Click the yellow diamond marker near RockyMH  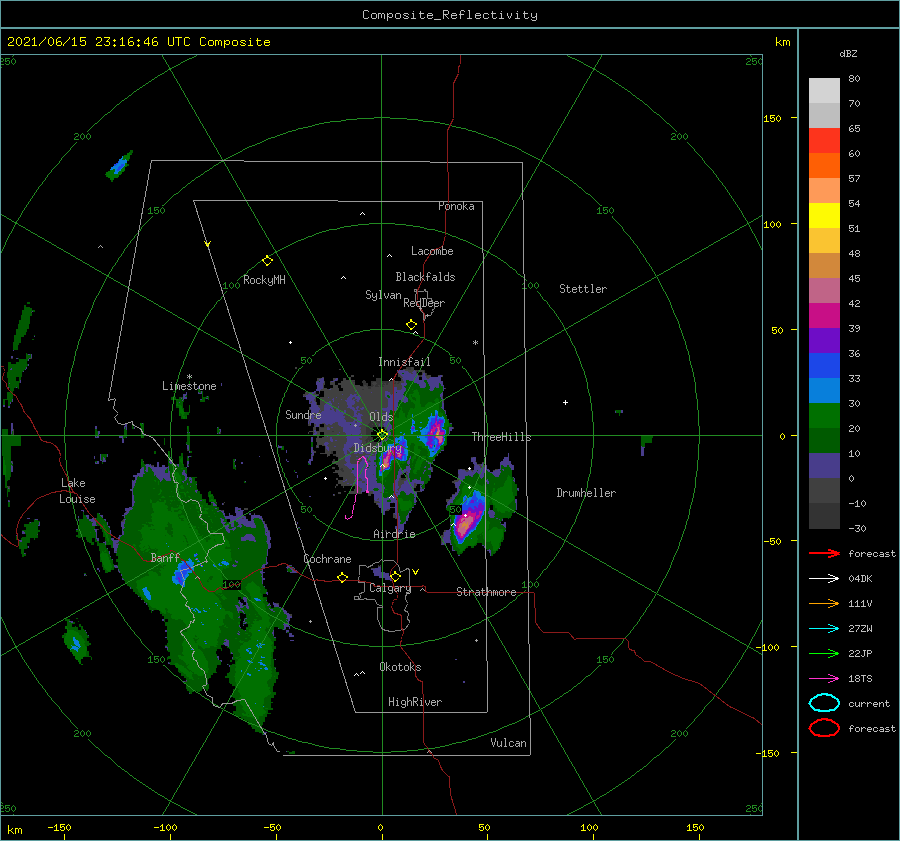267,261
